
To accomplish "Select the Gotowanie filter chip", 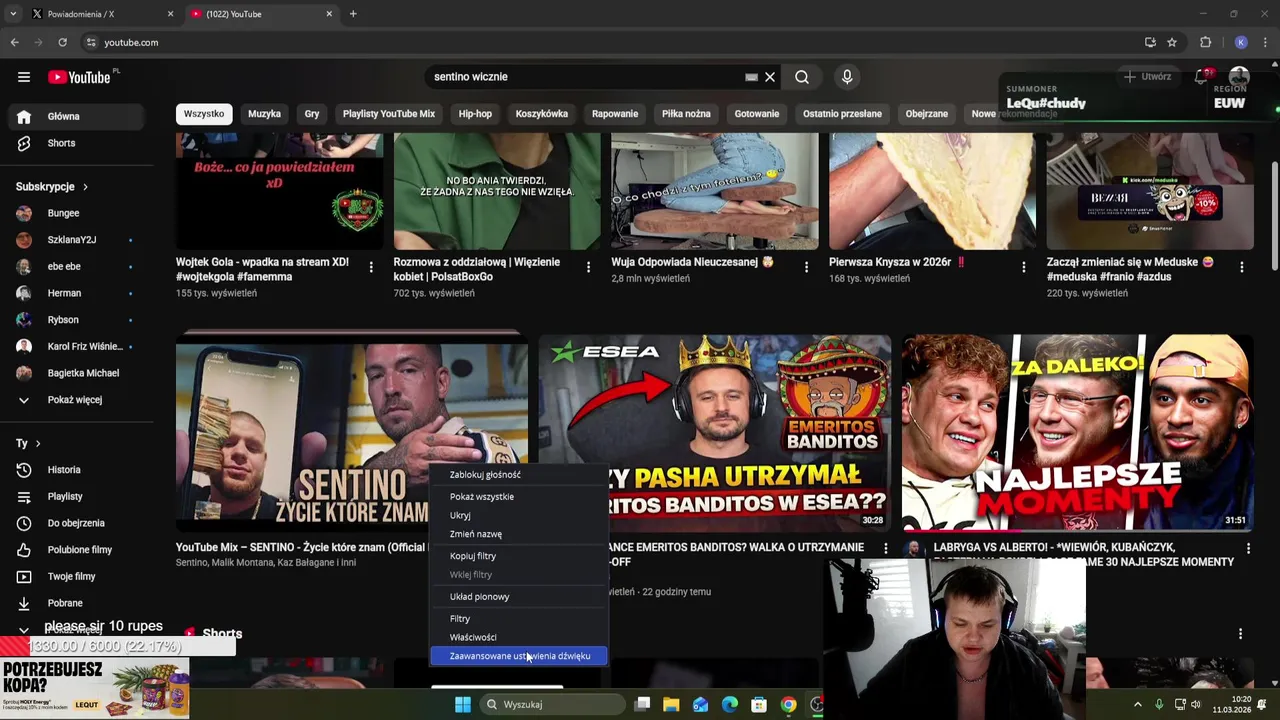I will click(757, 114).
